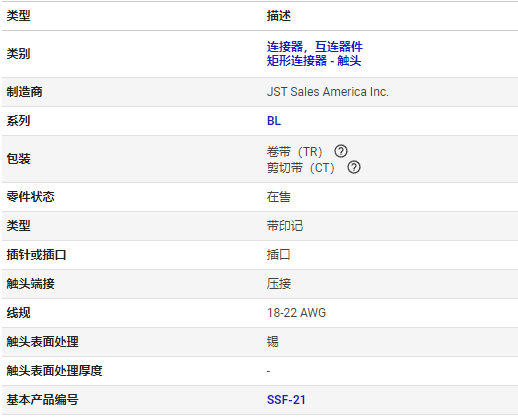Click help icon next to 剪切带 (CT)

click(354, 167)
